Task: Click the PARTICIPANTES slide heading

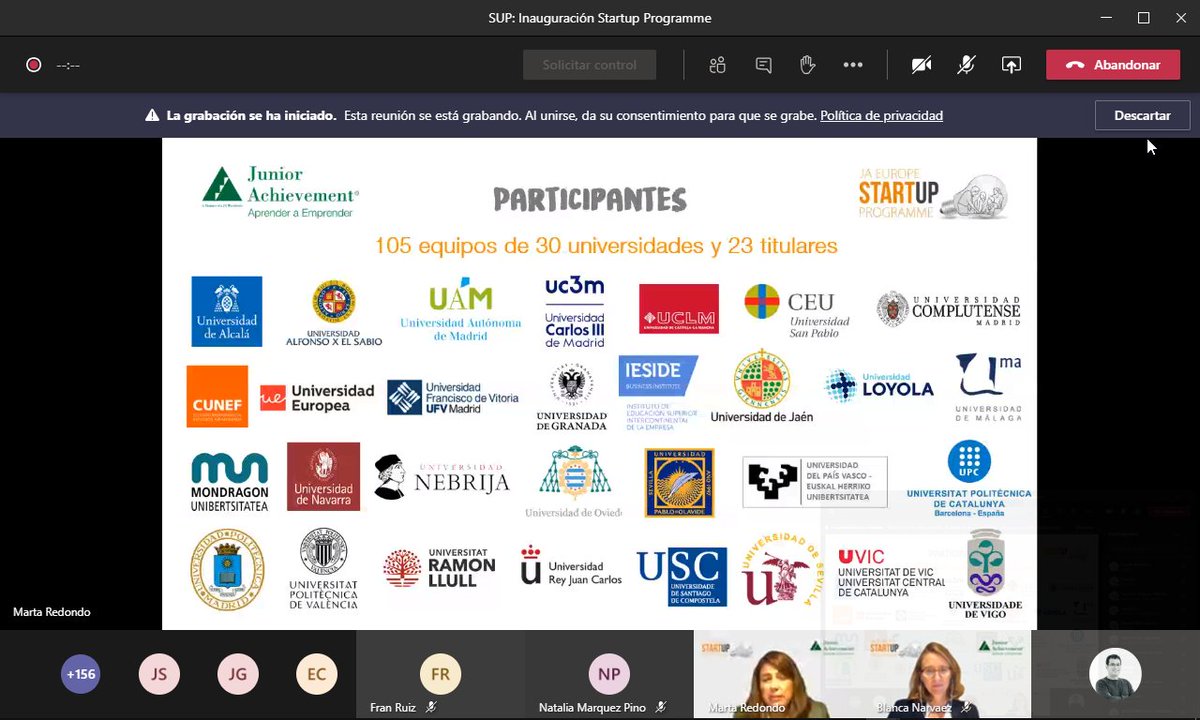Action: pyautogui.click(x=590, y=200)
